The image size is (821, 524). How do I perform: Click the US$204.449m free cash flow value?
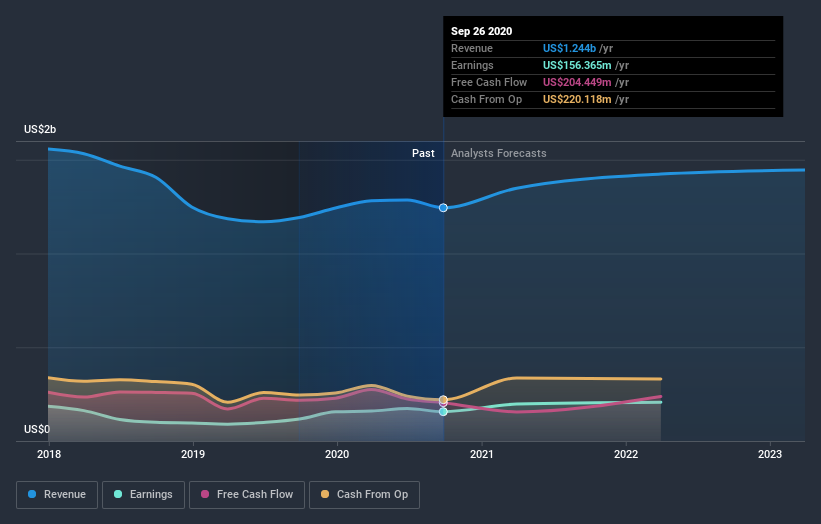pos(577,82)
